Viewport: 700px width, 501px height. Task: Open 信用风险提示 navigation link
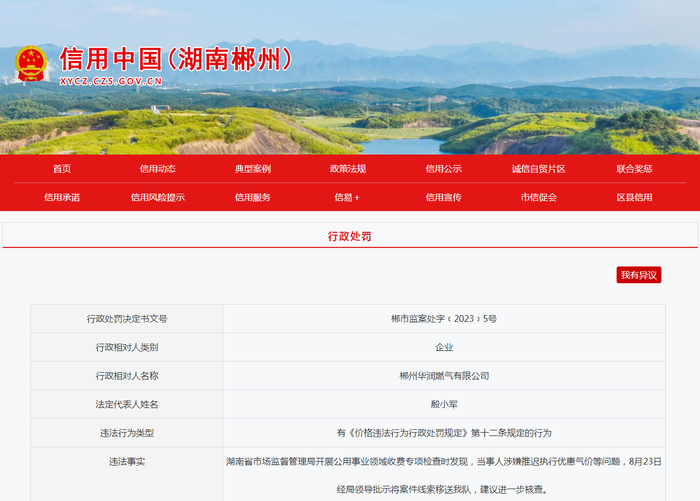click(158, 197)
